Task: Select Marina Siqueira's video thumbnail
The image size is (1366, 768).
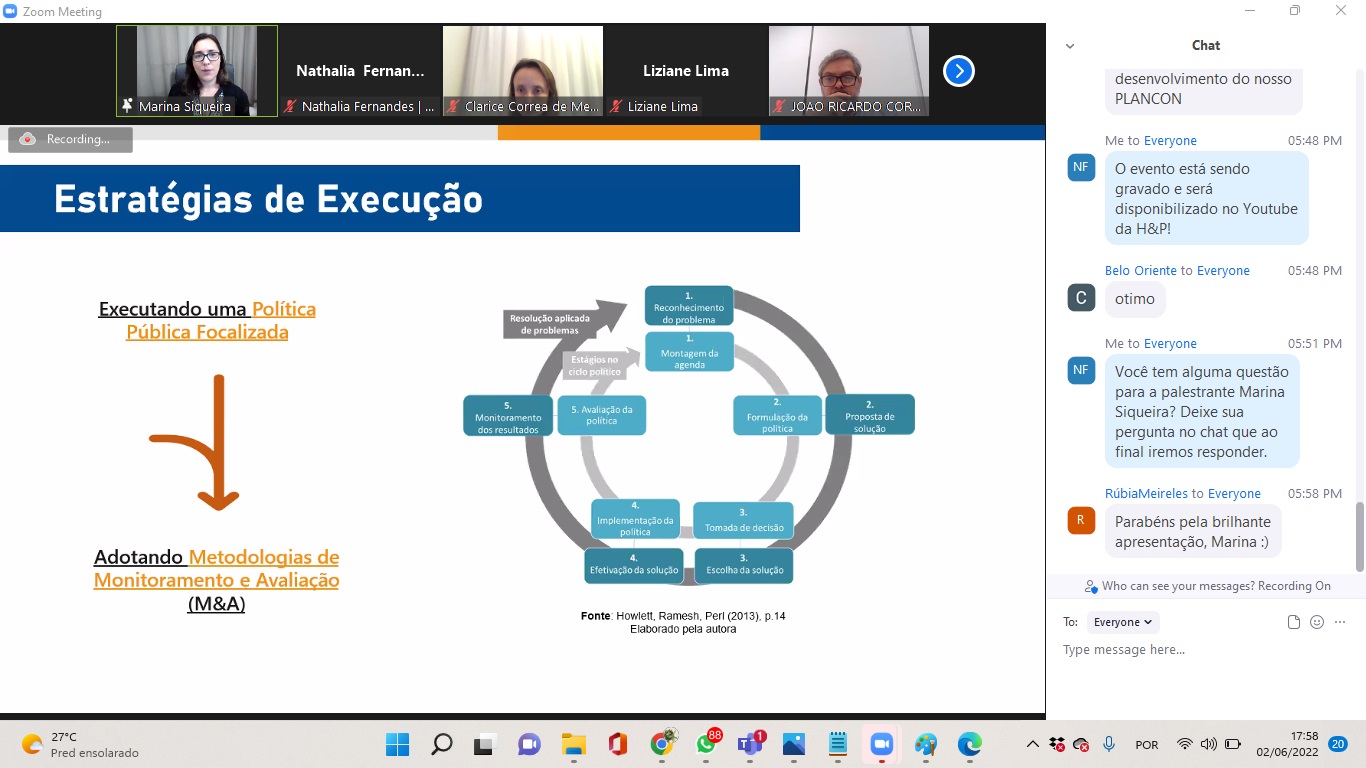Action: point(197,71)
